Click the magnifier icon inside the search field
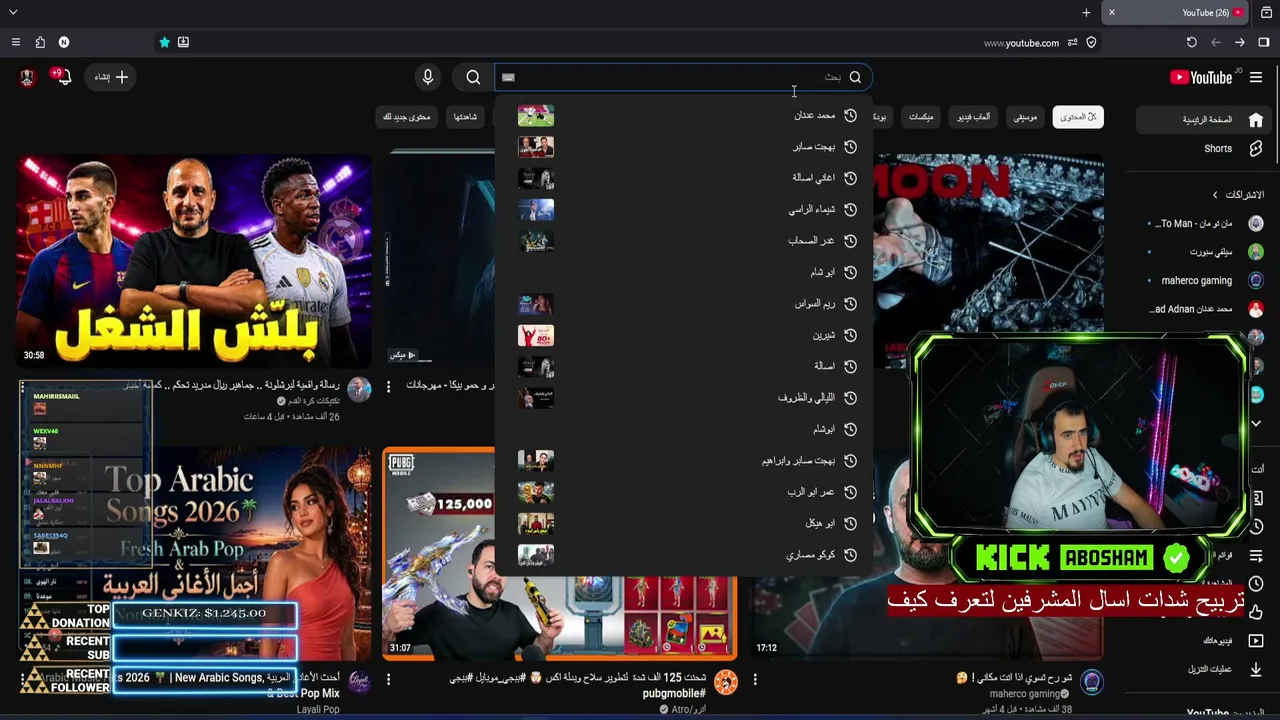This screenshot has height=720, width=1280. tap(855, 77)
